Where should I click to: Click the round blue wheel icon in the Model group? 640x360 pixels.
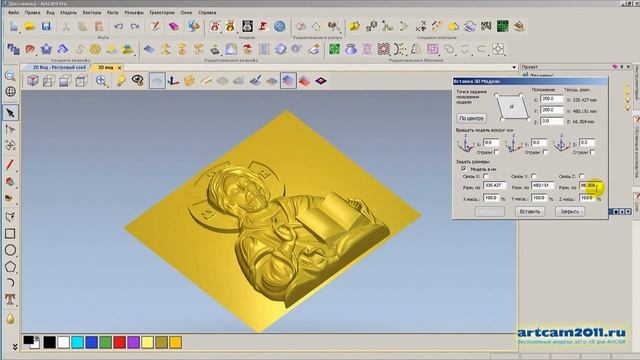tap(280, 27)
